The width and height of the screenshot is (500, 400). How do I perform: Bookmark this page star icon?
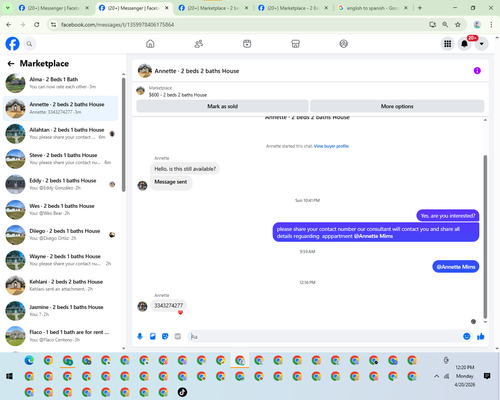[458, 24]
